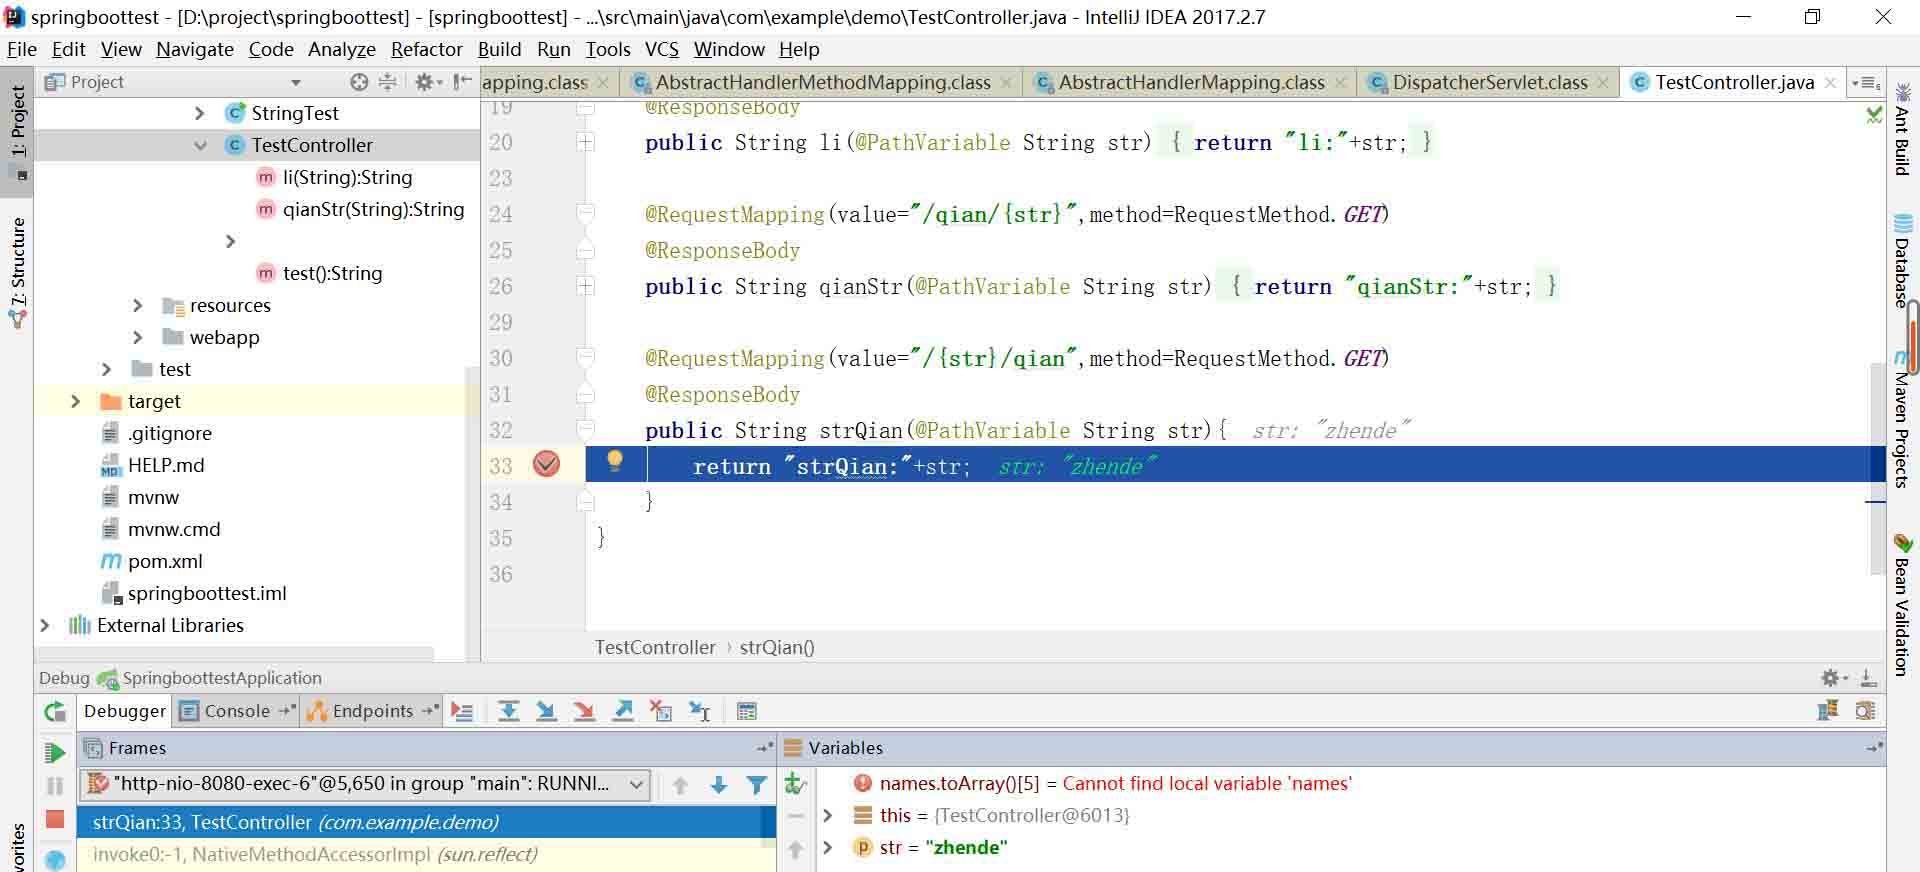1920x872 pixels.
Task: Collapse strQian method fold at line 32
Action: coord(585,430)
